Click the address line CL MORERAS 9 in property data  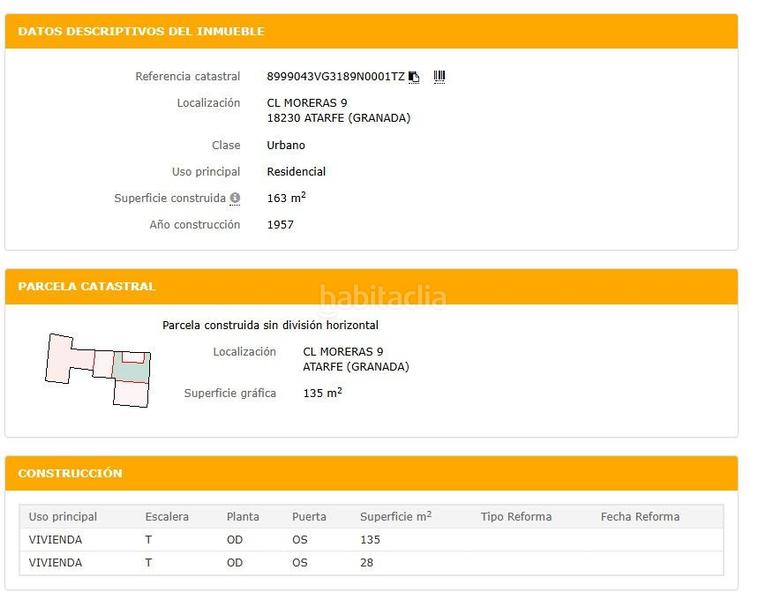coord(307,103)
